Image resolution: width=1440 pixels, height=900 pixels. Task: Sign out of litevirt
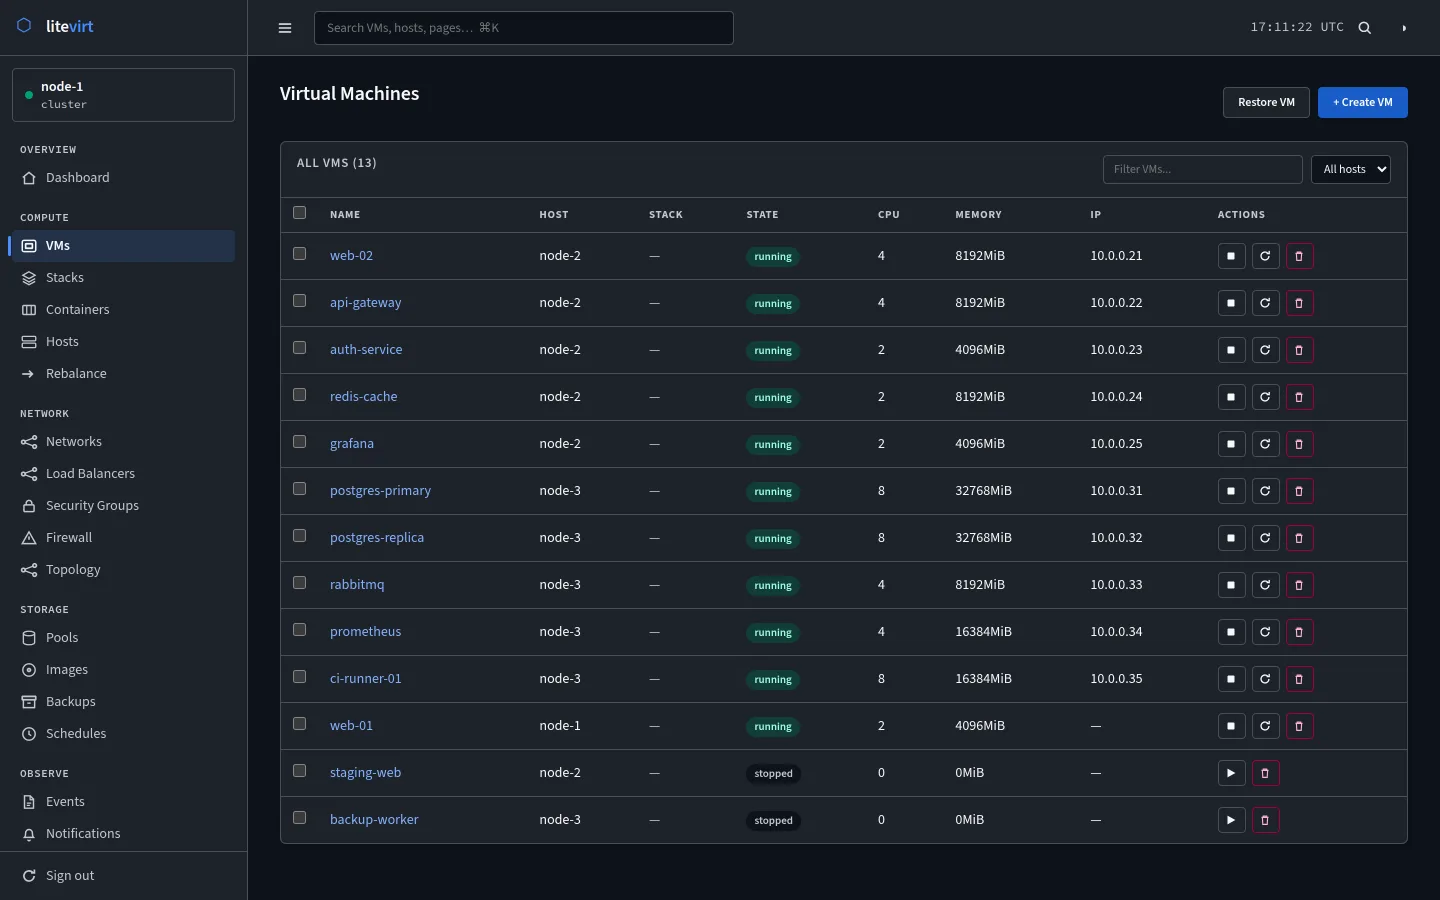point(121,876)
